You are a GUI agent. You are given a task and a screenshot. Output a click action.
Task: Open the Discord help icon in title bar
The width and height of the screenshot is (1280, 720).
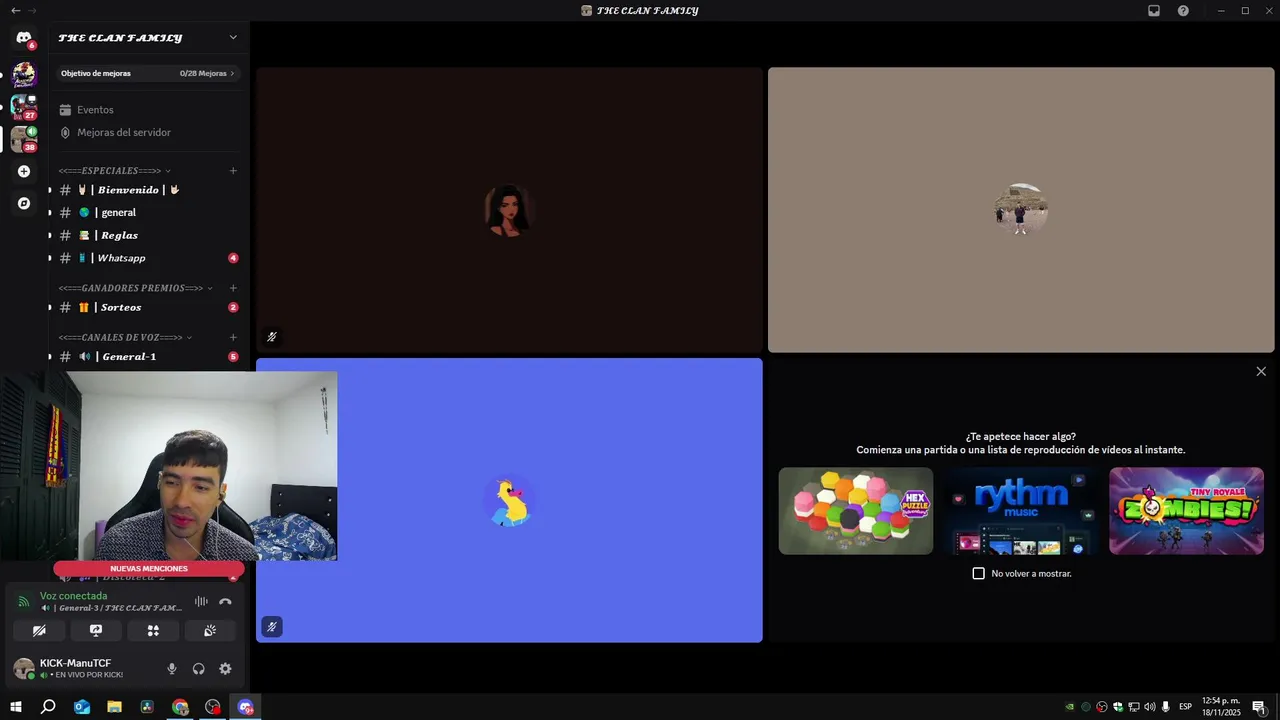(x=1183, y=10)
